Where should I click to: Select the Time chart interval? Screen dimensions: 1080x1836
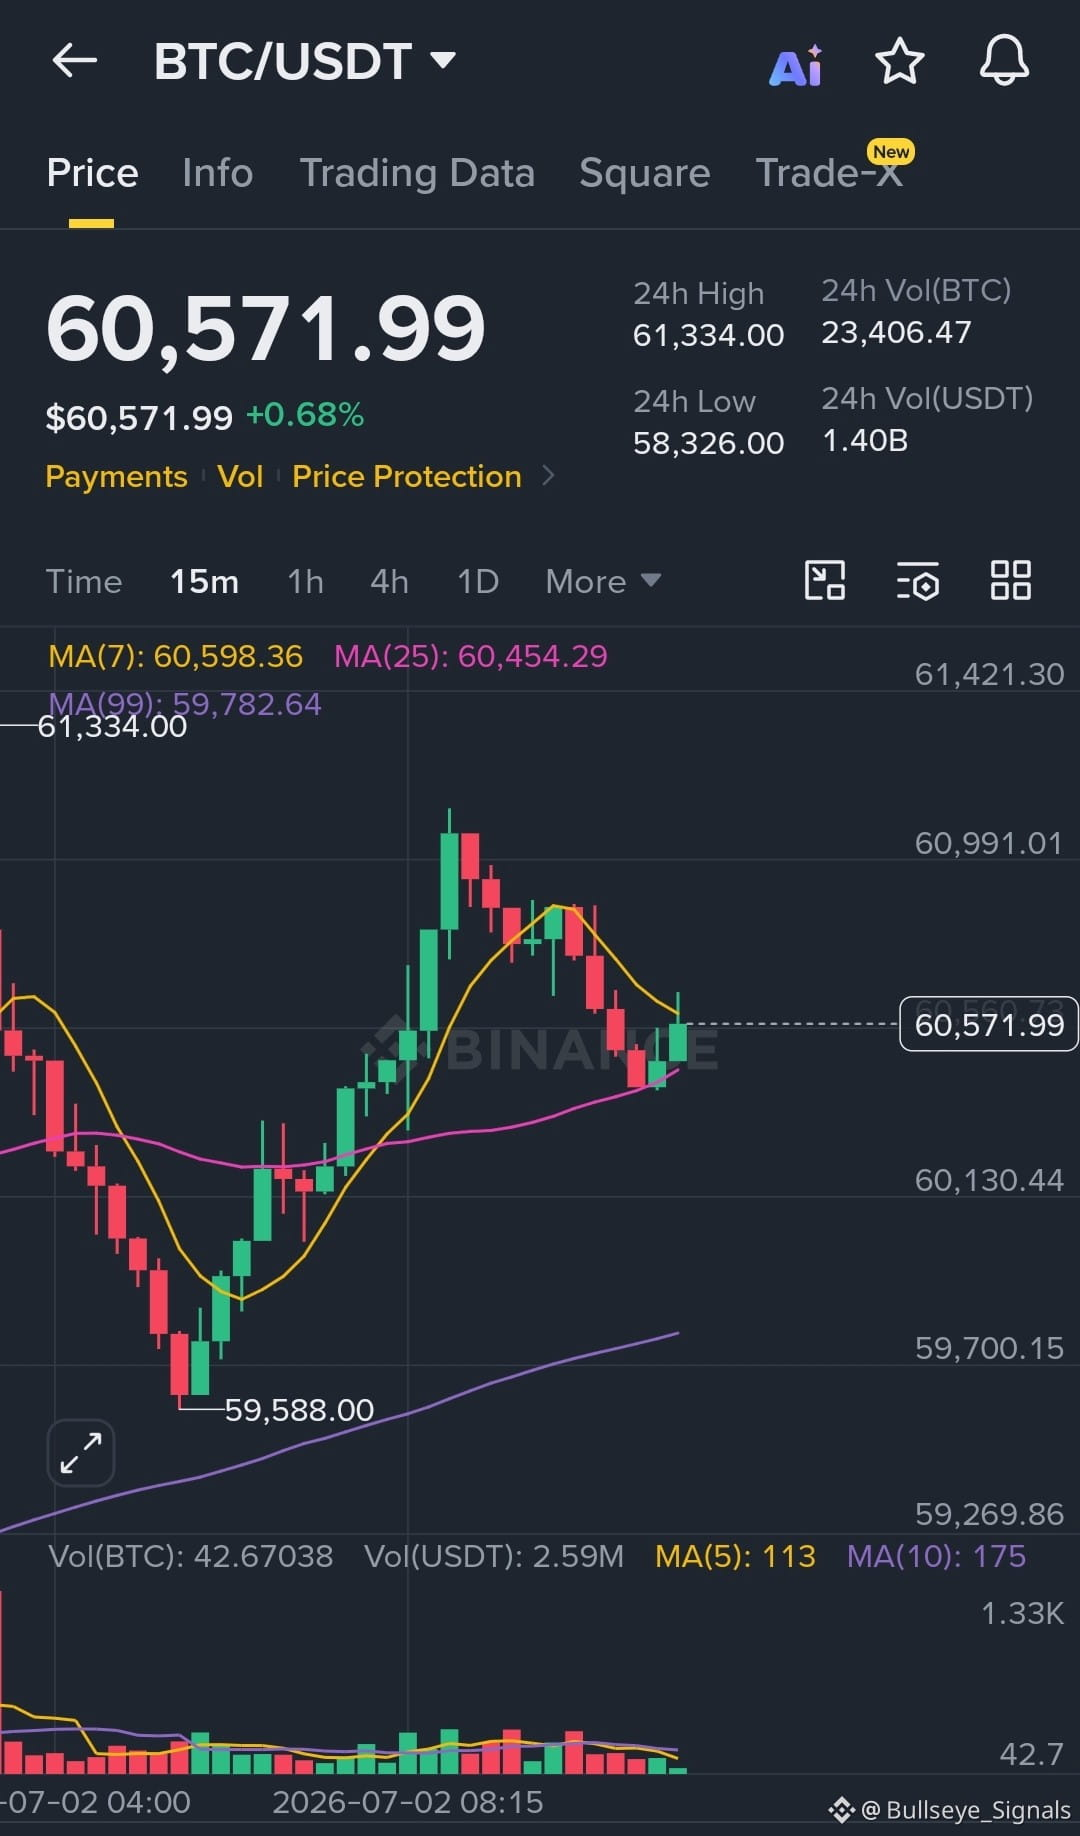point(84,581)
